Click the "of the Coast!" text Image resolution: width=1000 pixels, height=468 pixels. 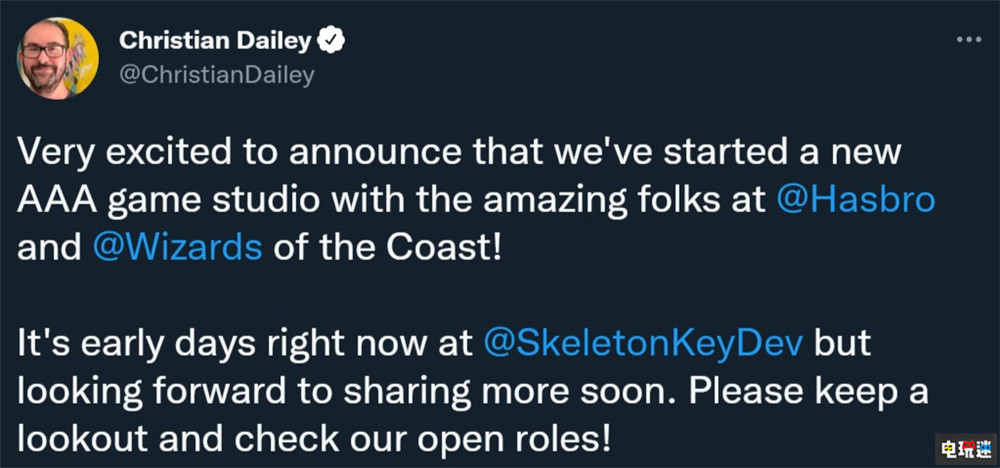383,243
